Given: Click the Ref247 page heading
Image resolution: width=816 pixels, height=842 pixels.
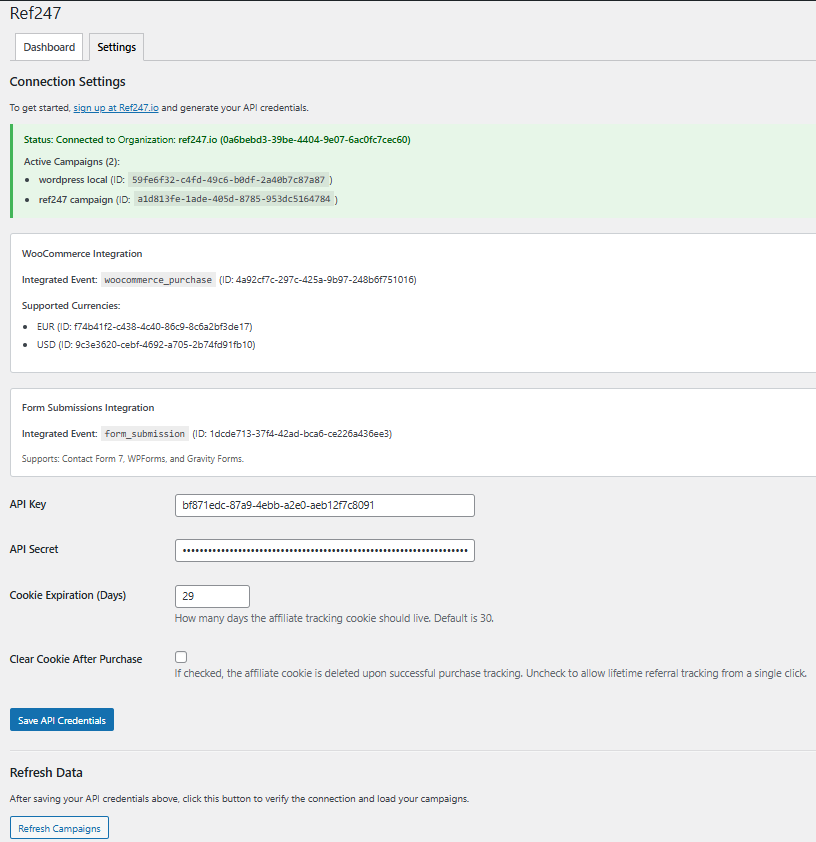Looking at the screenshot, I should [36, 13].
